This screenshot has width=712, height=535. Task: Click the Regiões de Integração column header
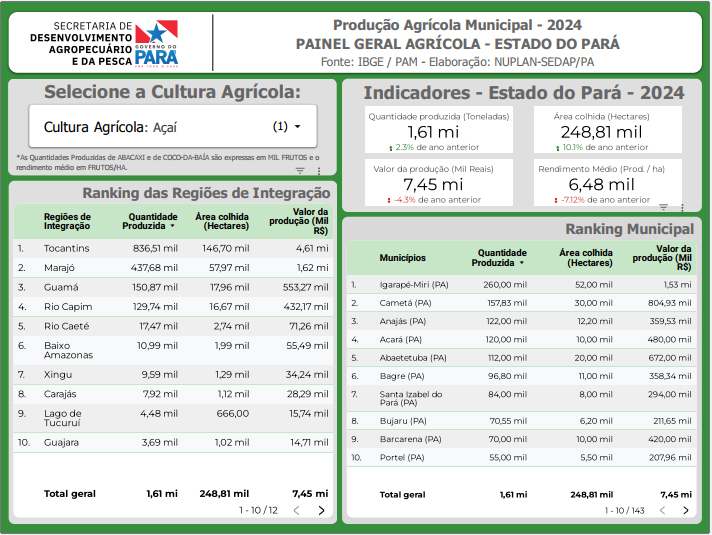[x=67, y=221]
